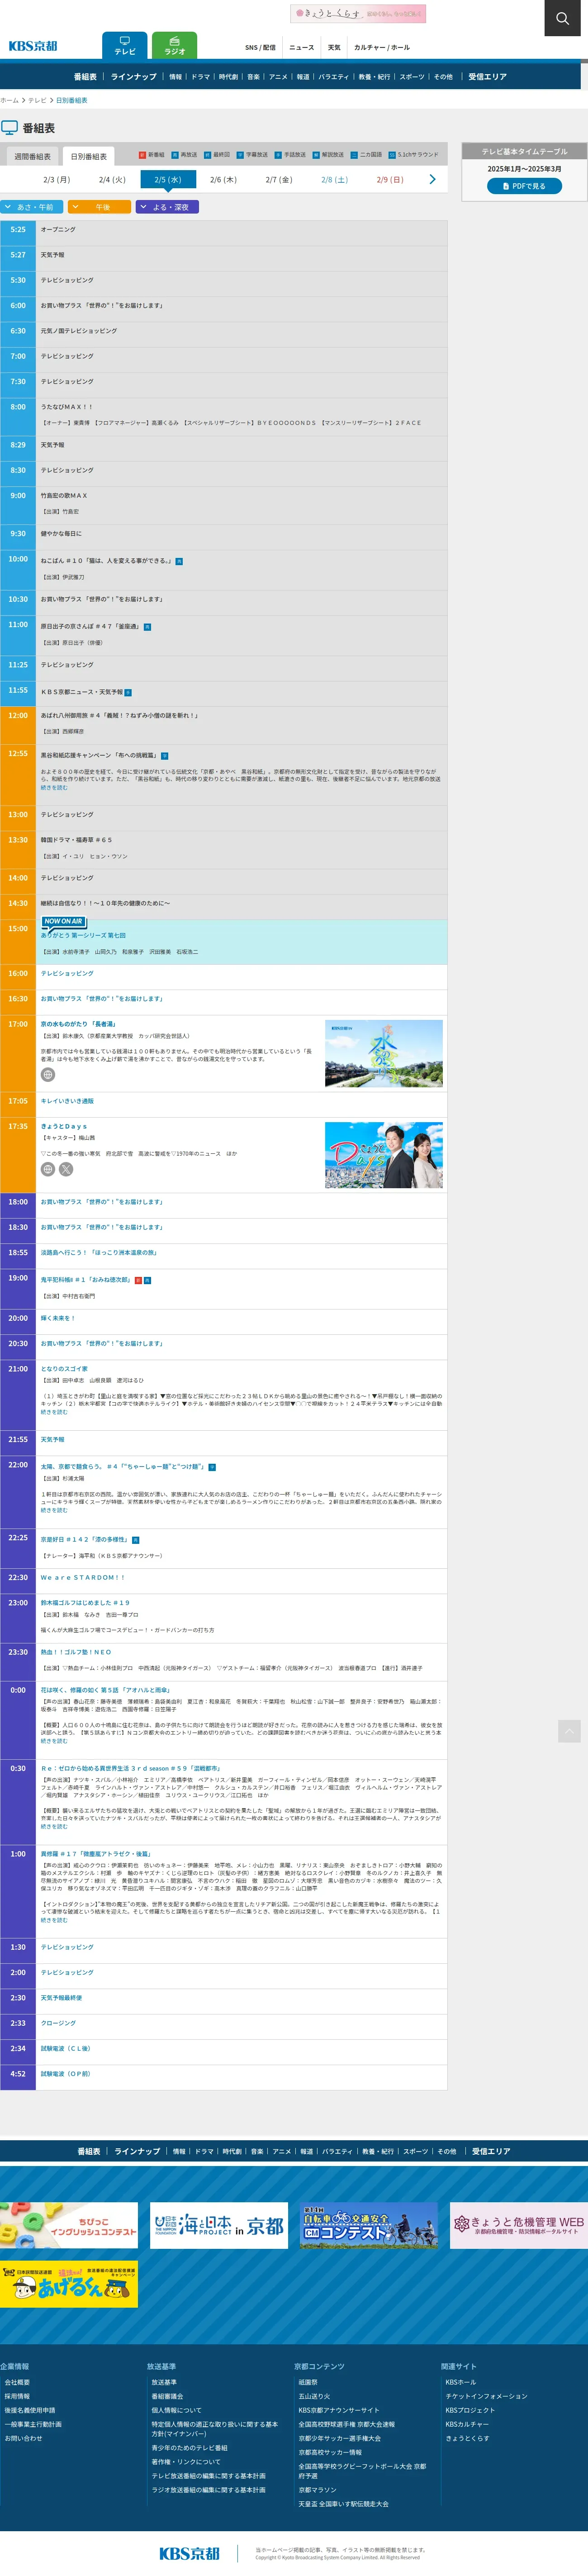Open footer link KBSホール
This screenshot has width=588, height=2576.
461,2382
